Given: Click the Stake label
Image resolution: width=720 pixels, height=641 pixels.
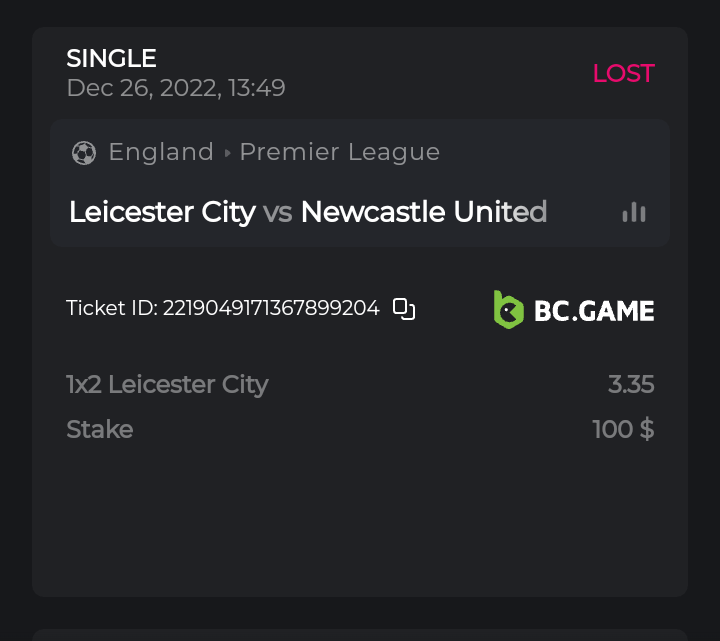Looking at the screenshot, I should click(x=99, y=429).
